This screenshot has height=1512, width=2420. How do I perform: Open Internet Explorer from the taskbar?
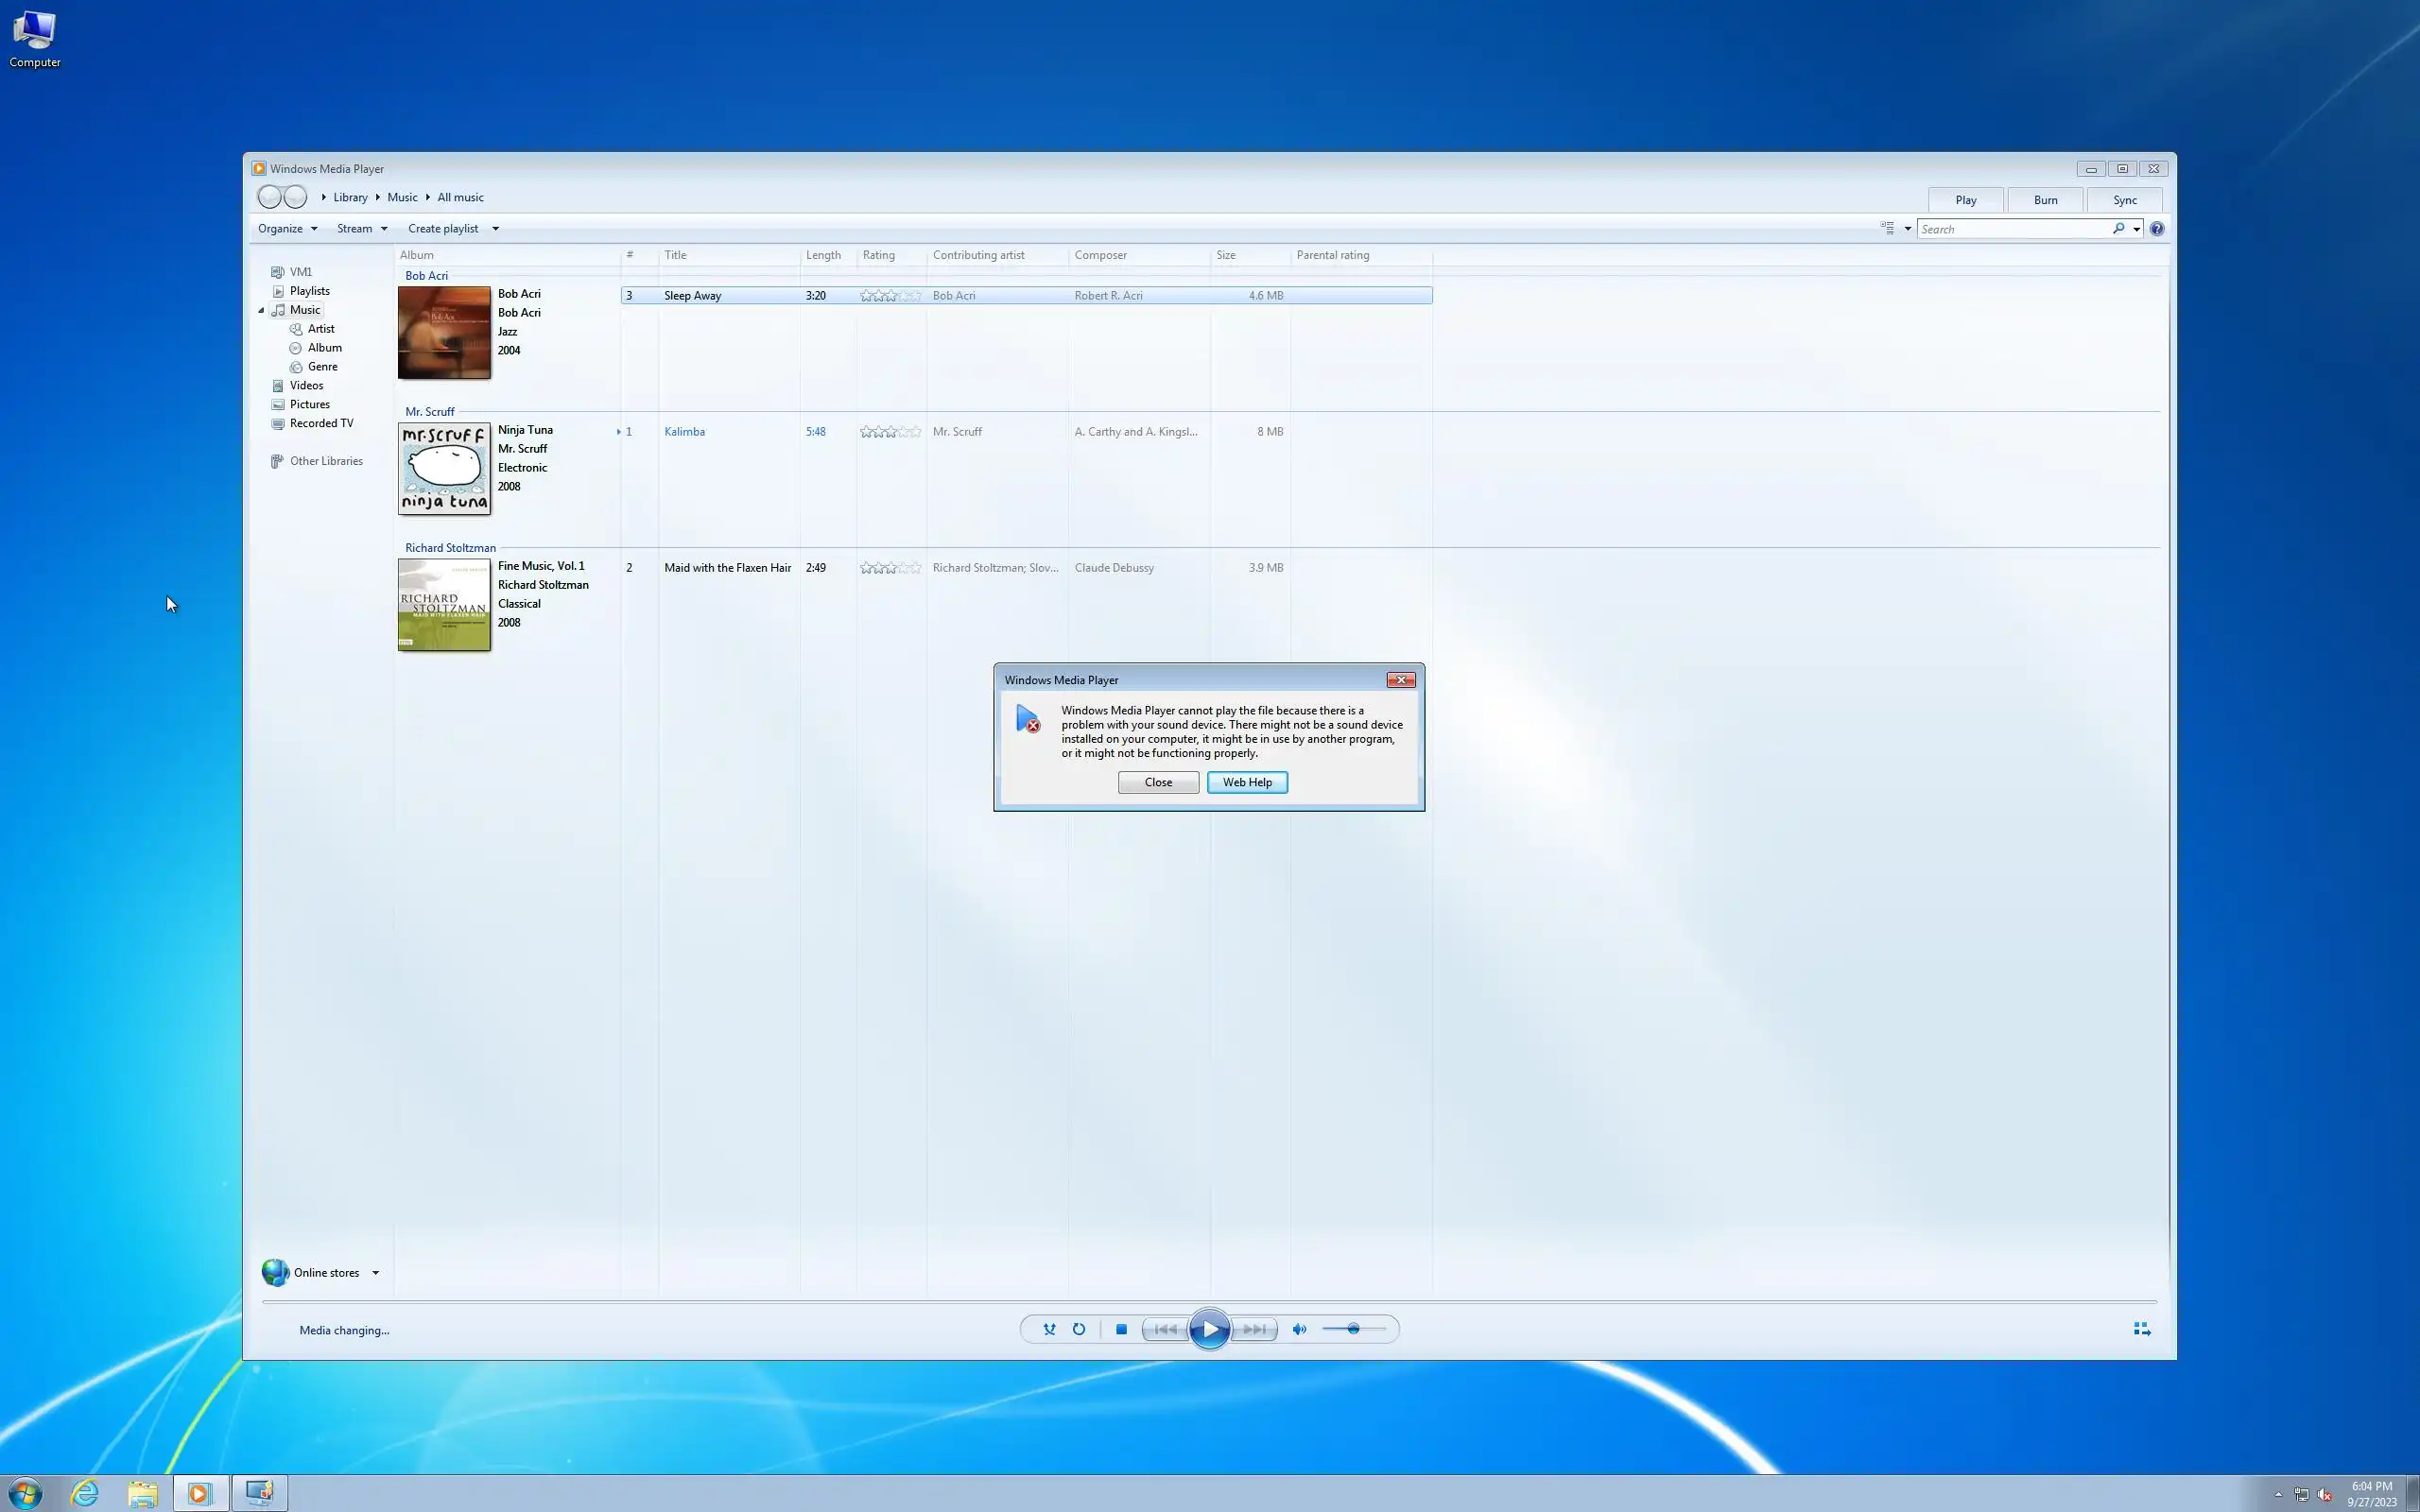click(85, 1493)
